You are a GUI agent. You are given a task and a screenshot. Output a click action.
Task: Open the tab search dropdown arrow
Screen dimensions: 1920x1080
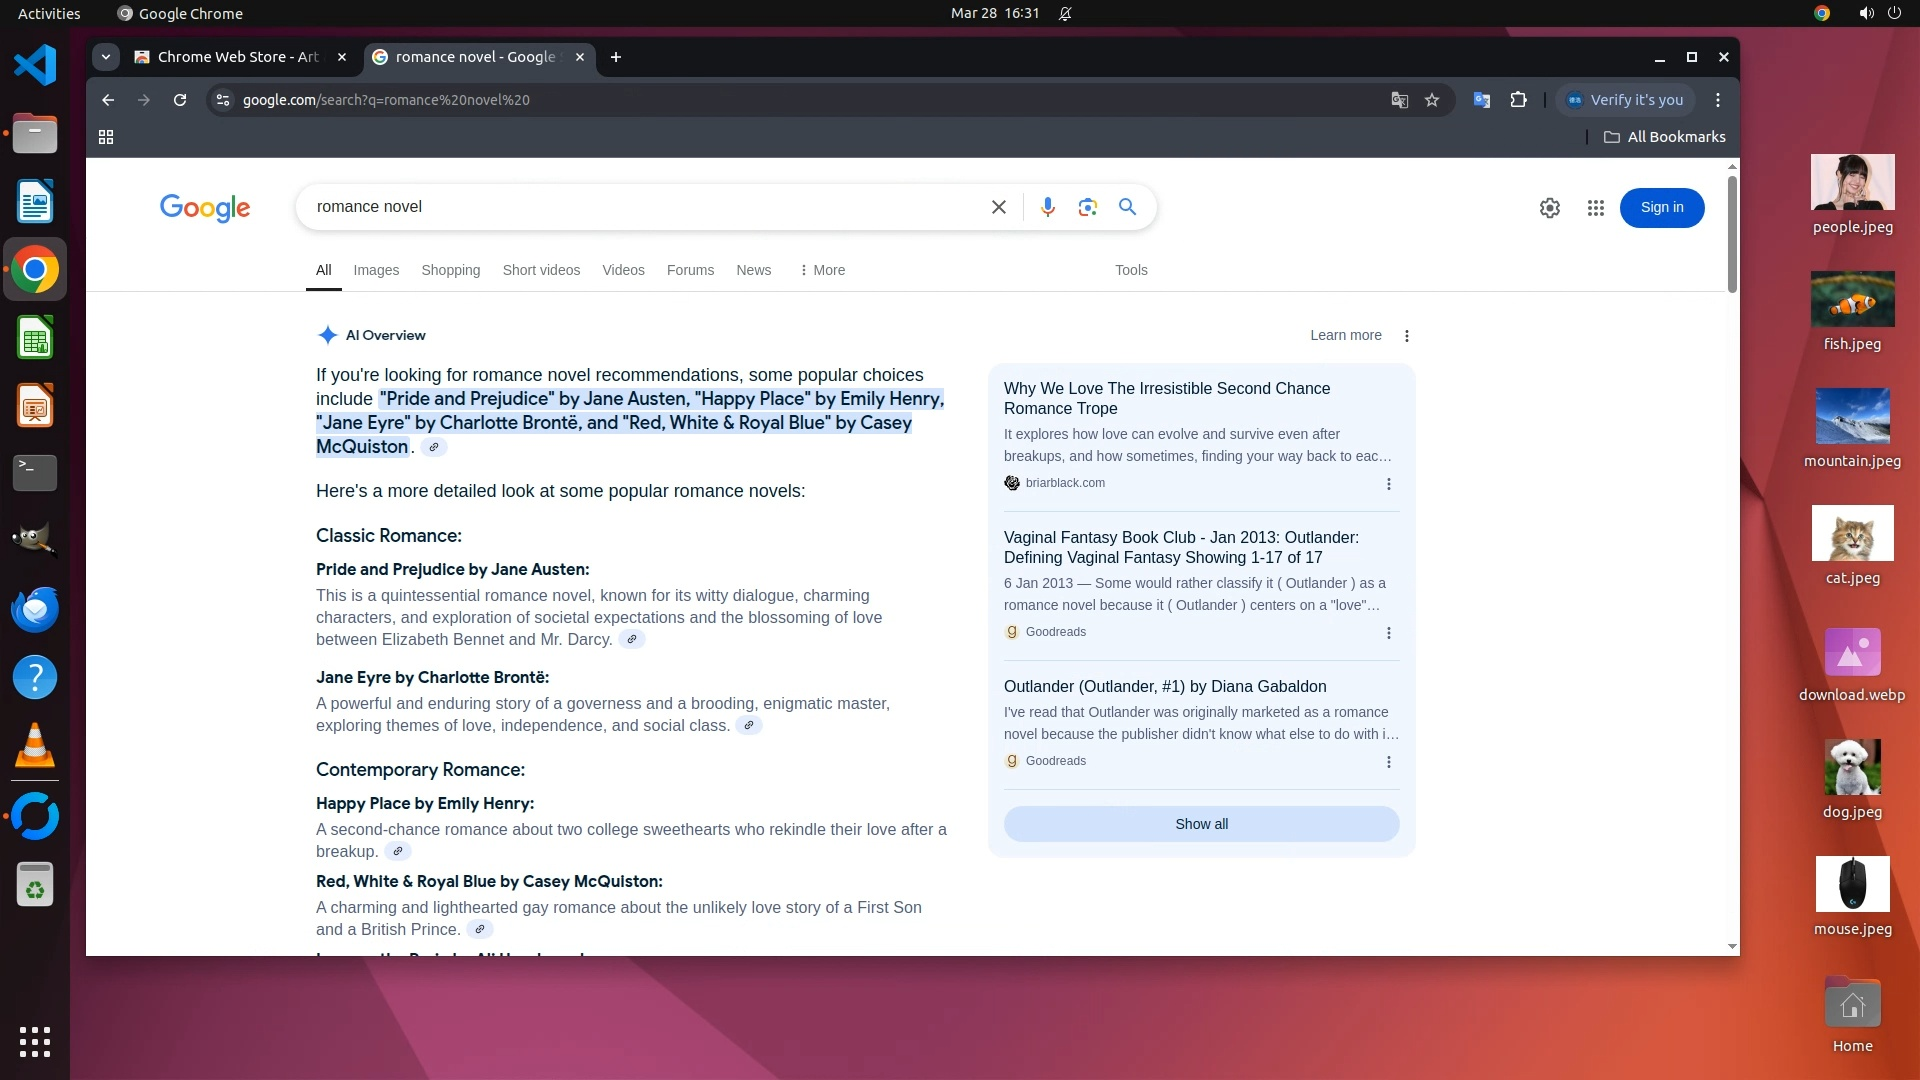(x=105, y=57)
